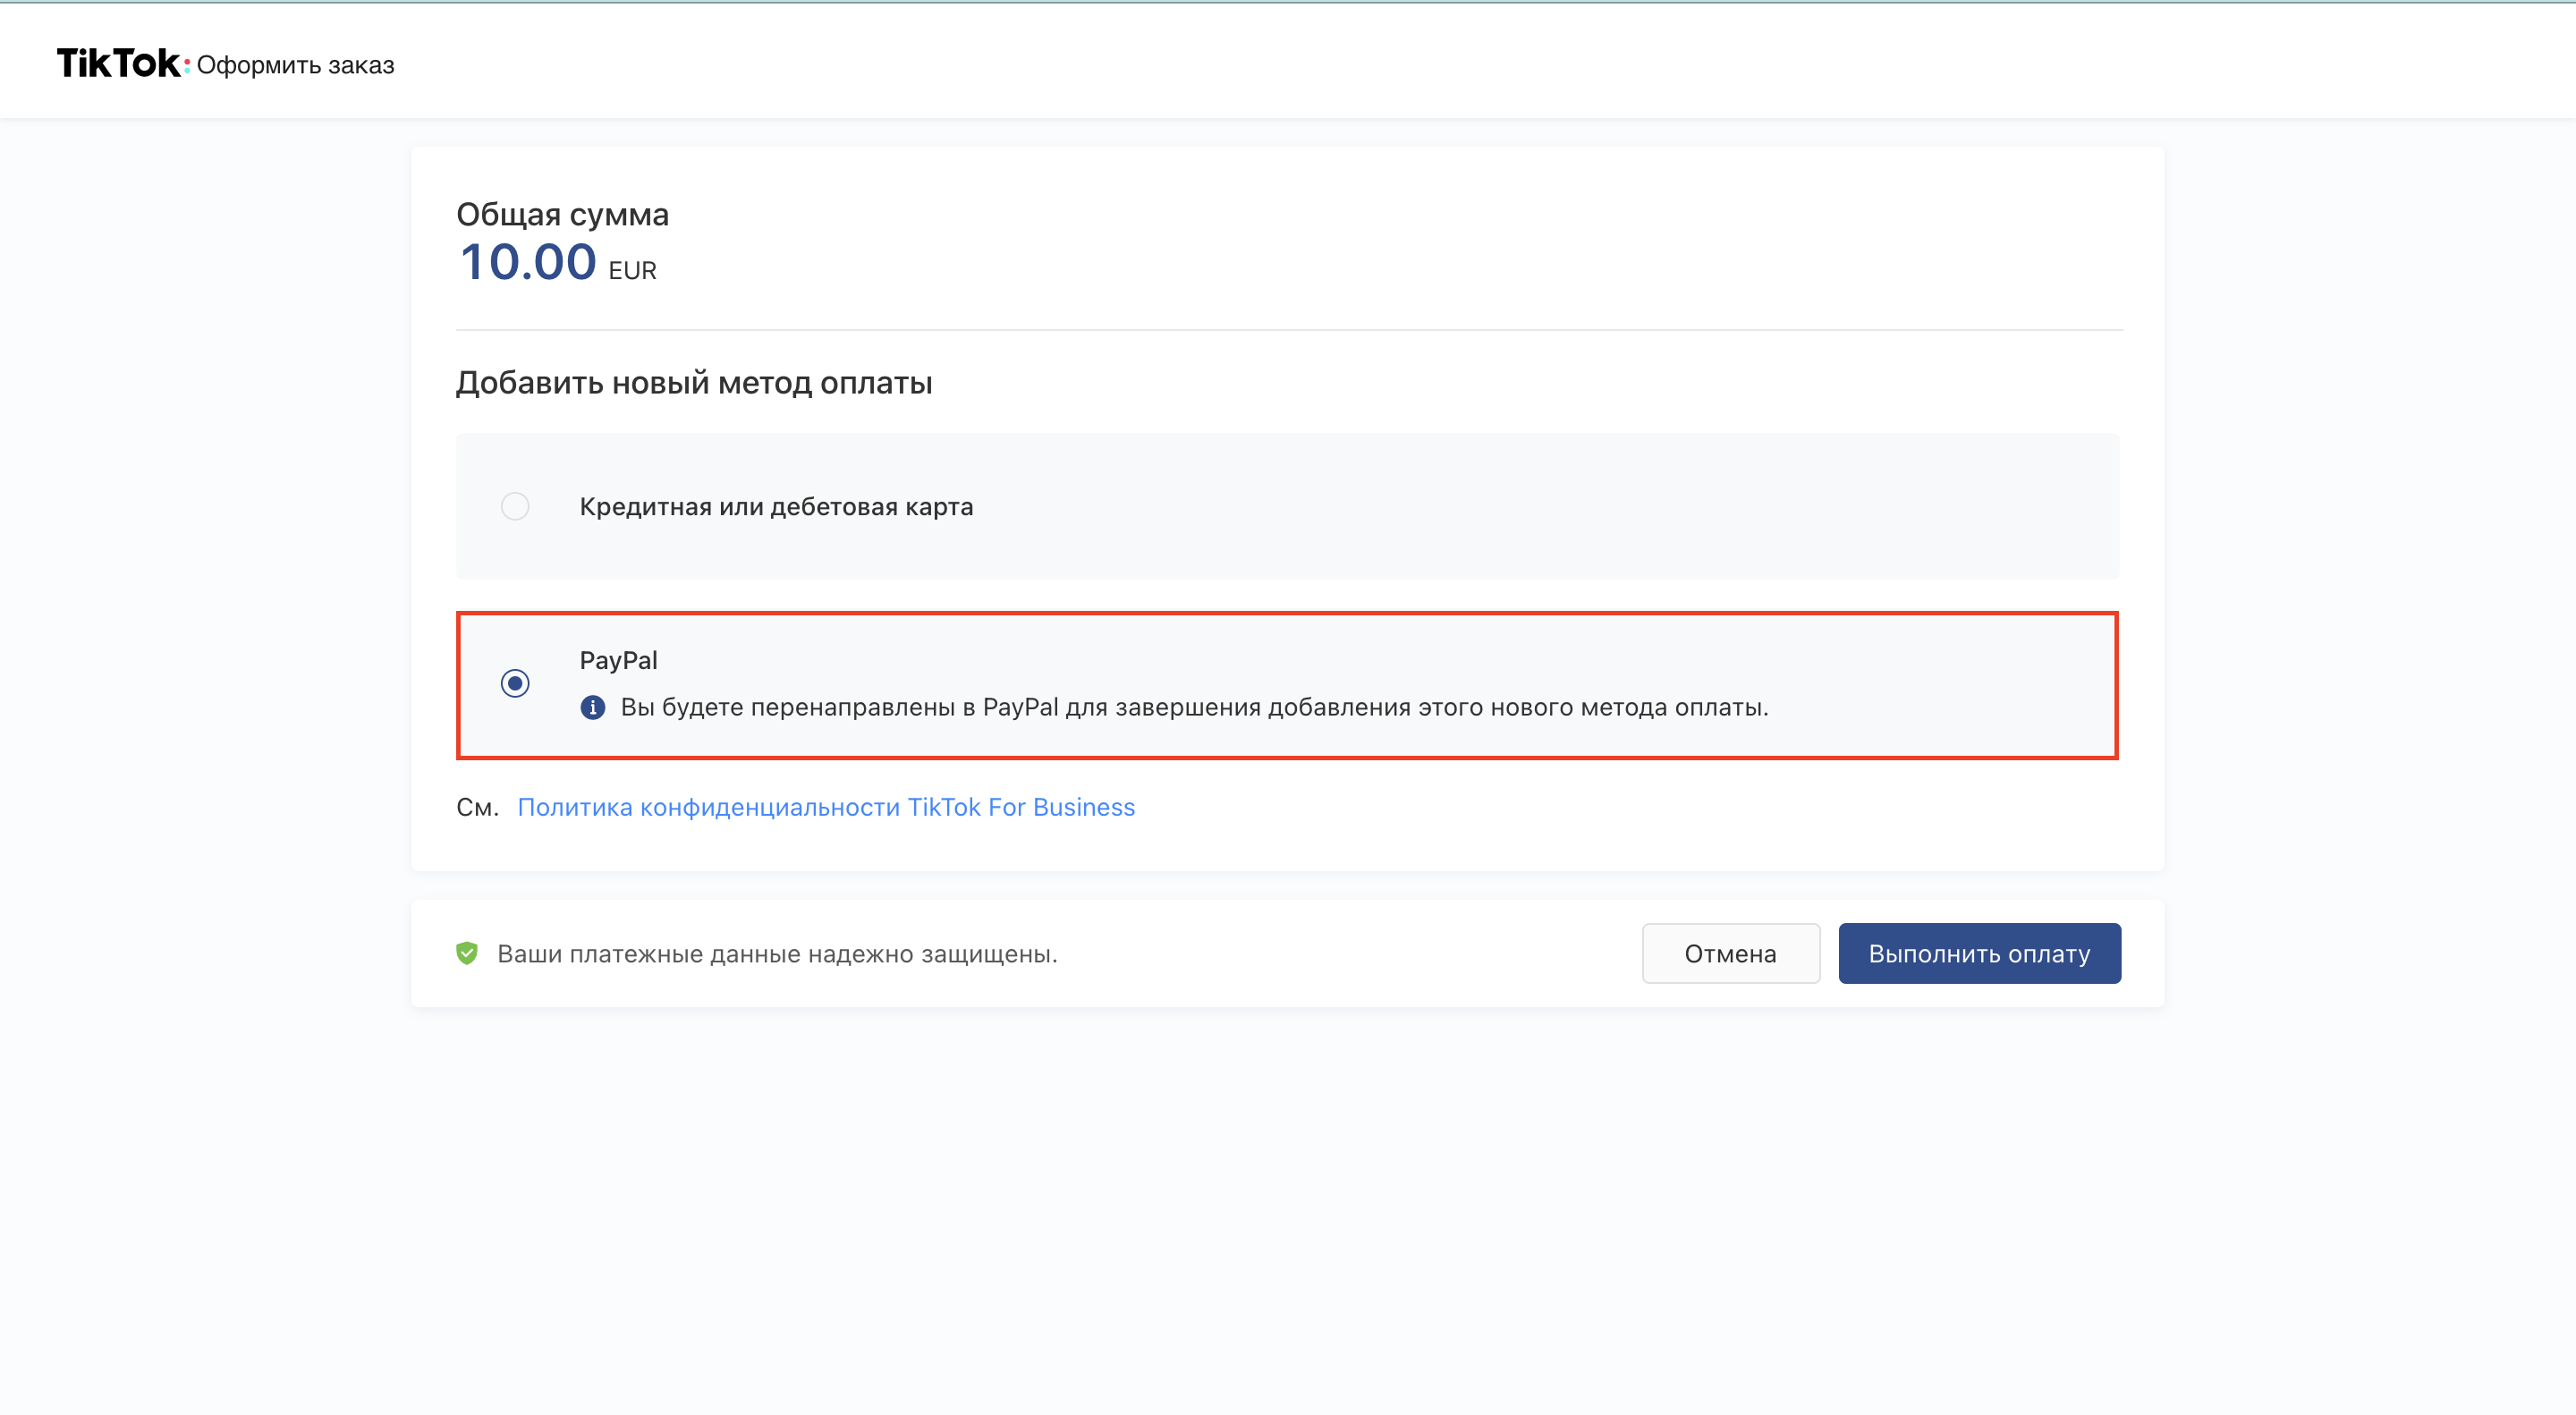The width and height of the screenshot is (2576, 1415).
Task: Select the credit or debit card radio button
Action: 515,506
